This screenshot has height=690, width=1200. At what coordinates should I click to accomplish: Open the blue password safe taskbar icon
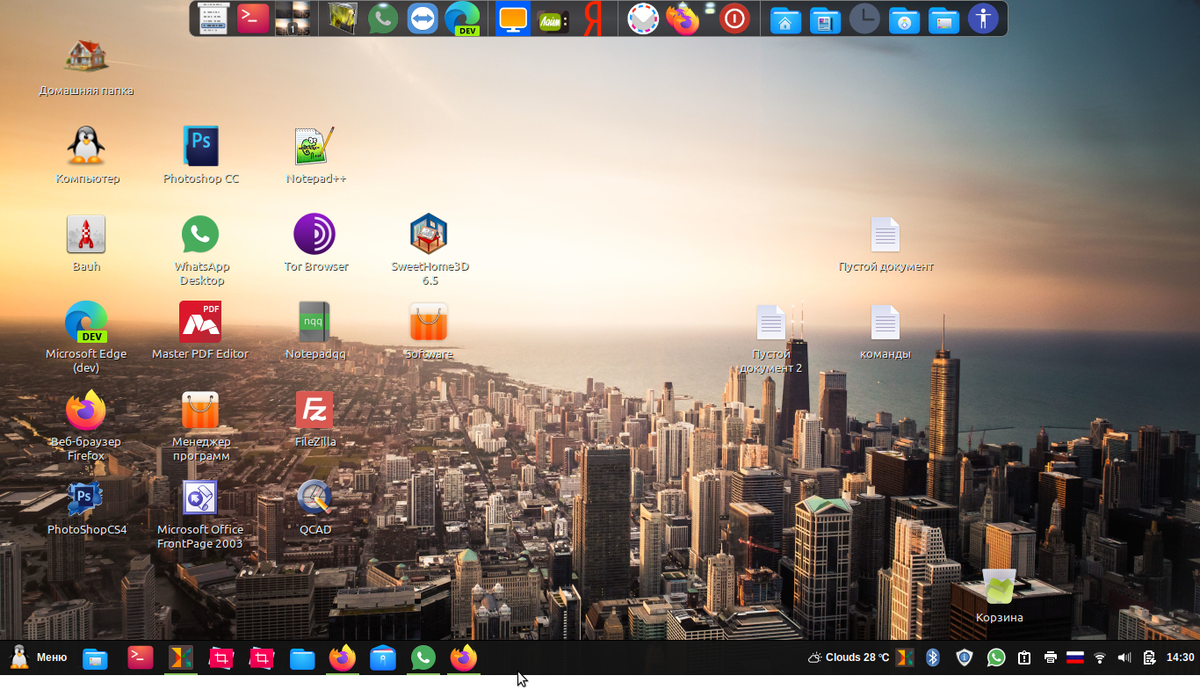pyautogui.click(x=383, y=658)
